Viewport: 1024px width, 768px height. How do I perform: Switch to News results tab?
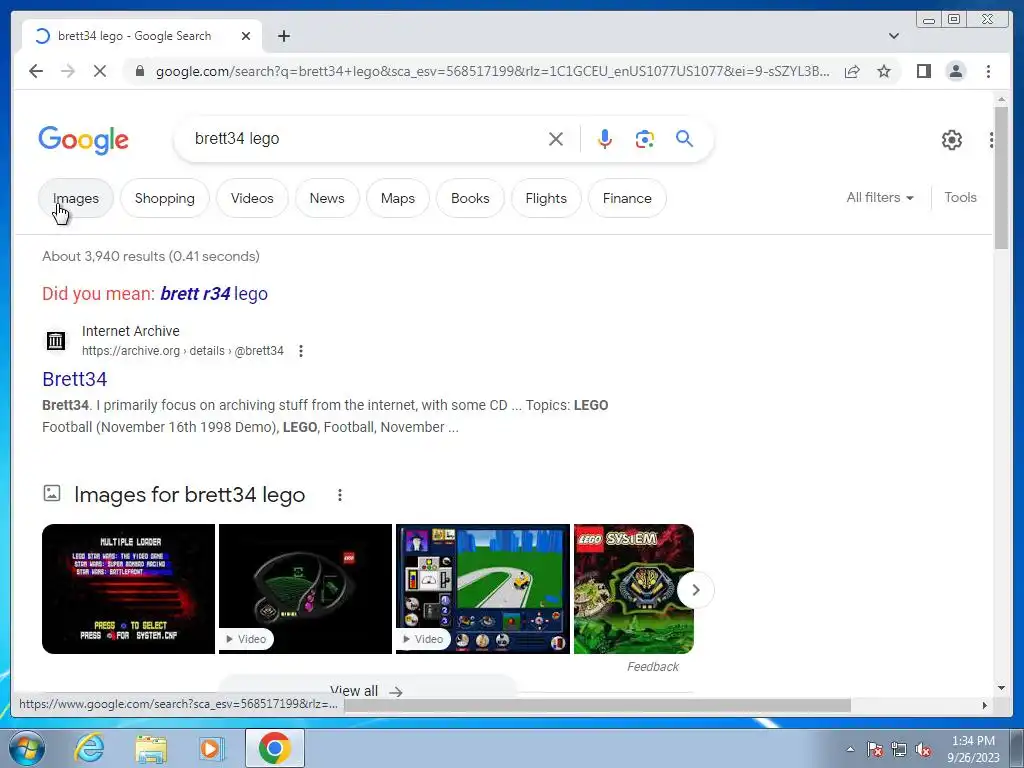(x=327, y=198)
